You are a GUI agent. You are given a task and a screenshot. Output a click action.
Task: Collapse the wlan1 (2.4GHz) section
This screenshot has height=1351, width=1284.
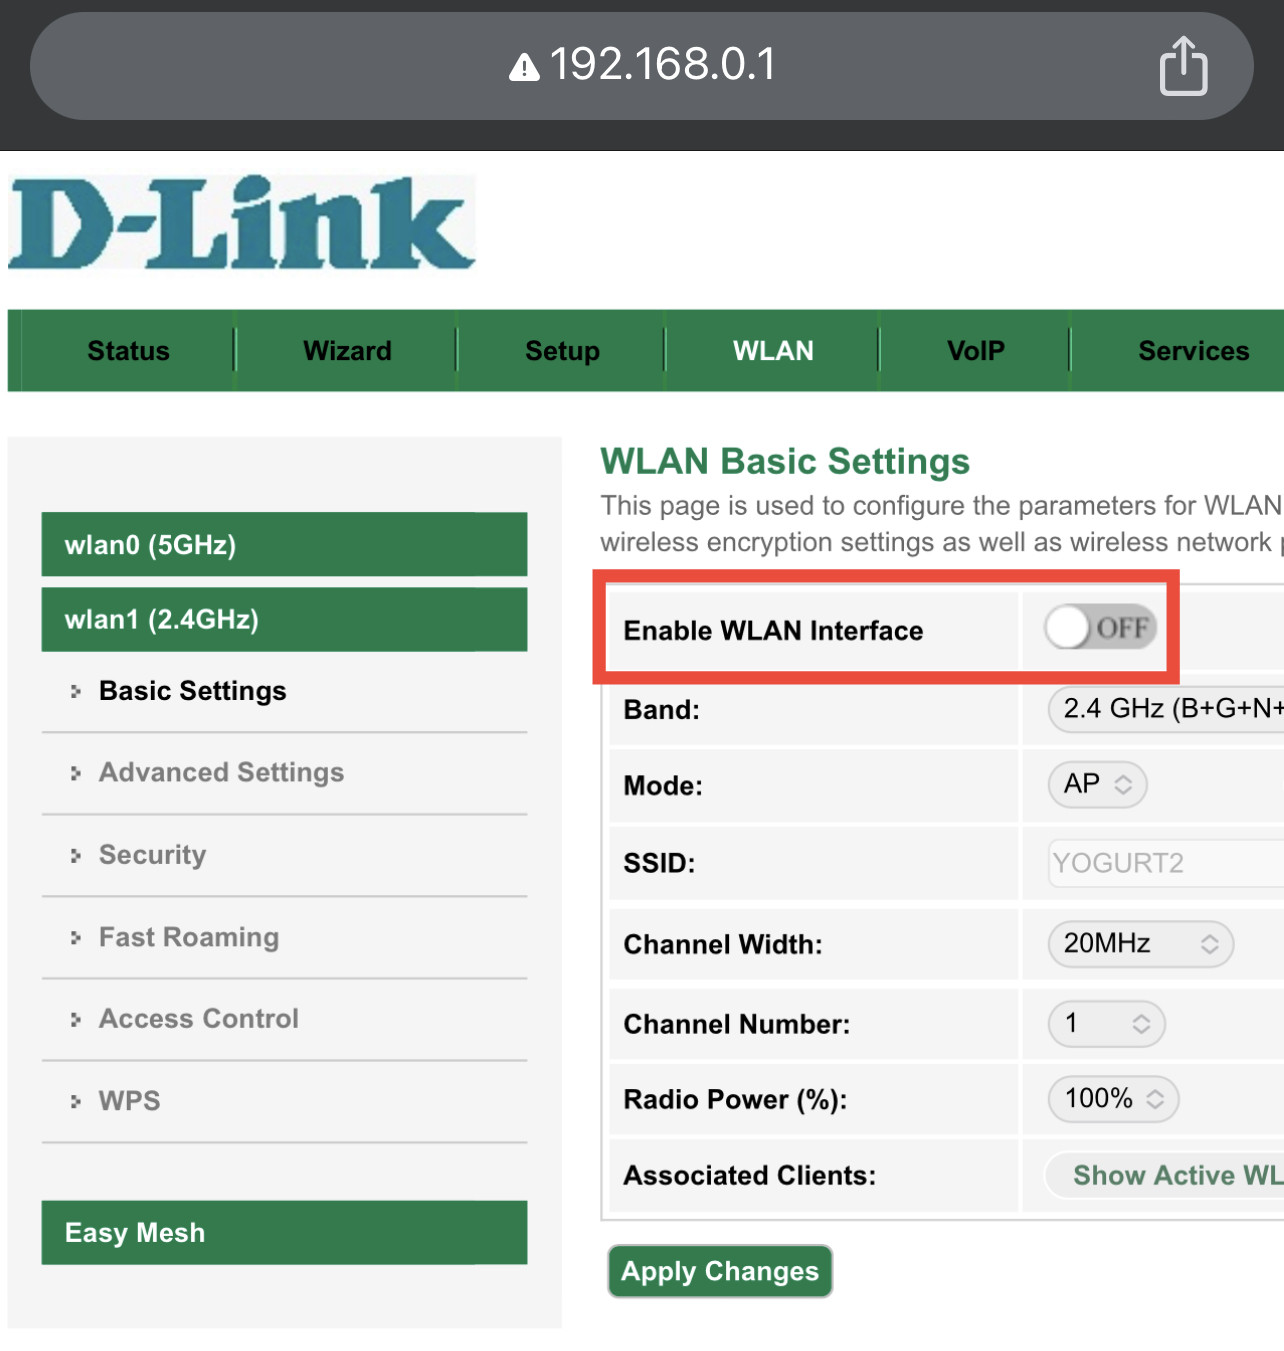284,619
